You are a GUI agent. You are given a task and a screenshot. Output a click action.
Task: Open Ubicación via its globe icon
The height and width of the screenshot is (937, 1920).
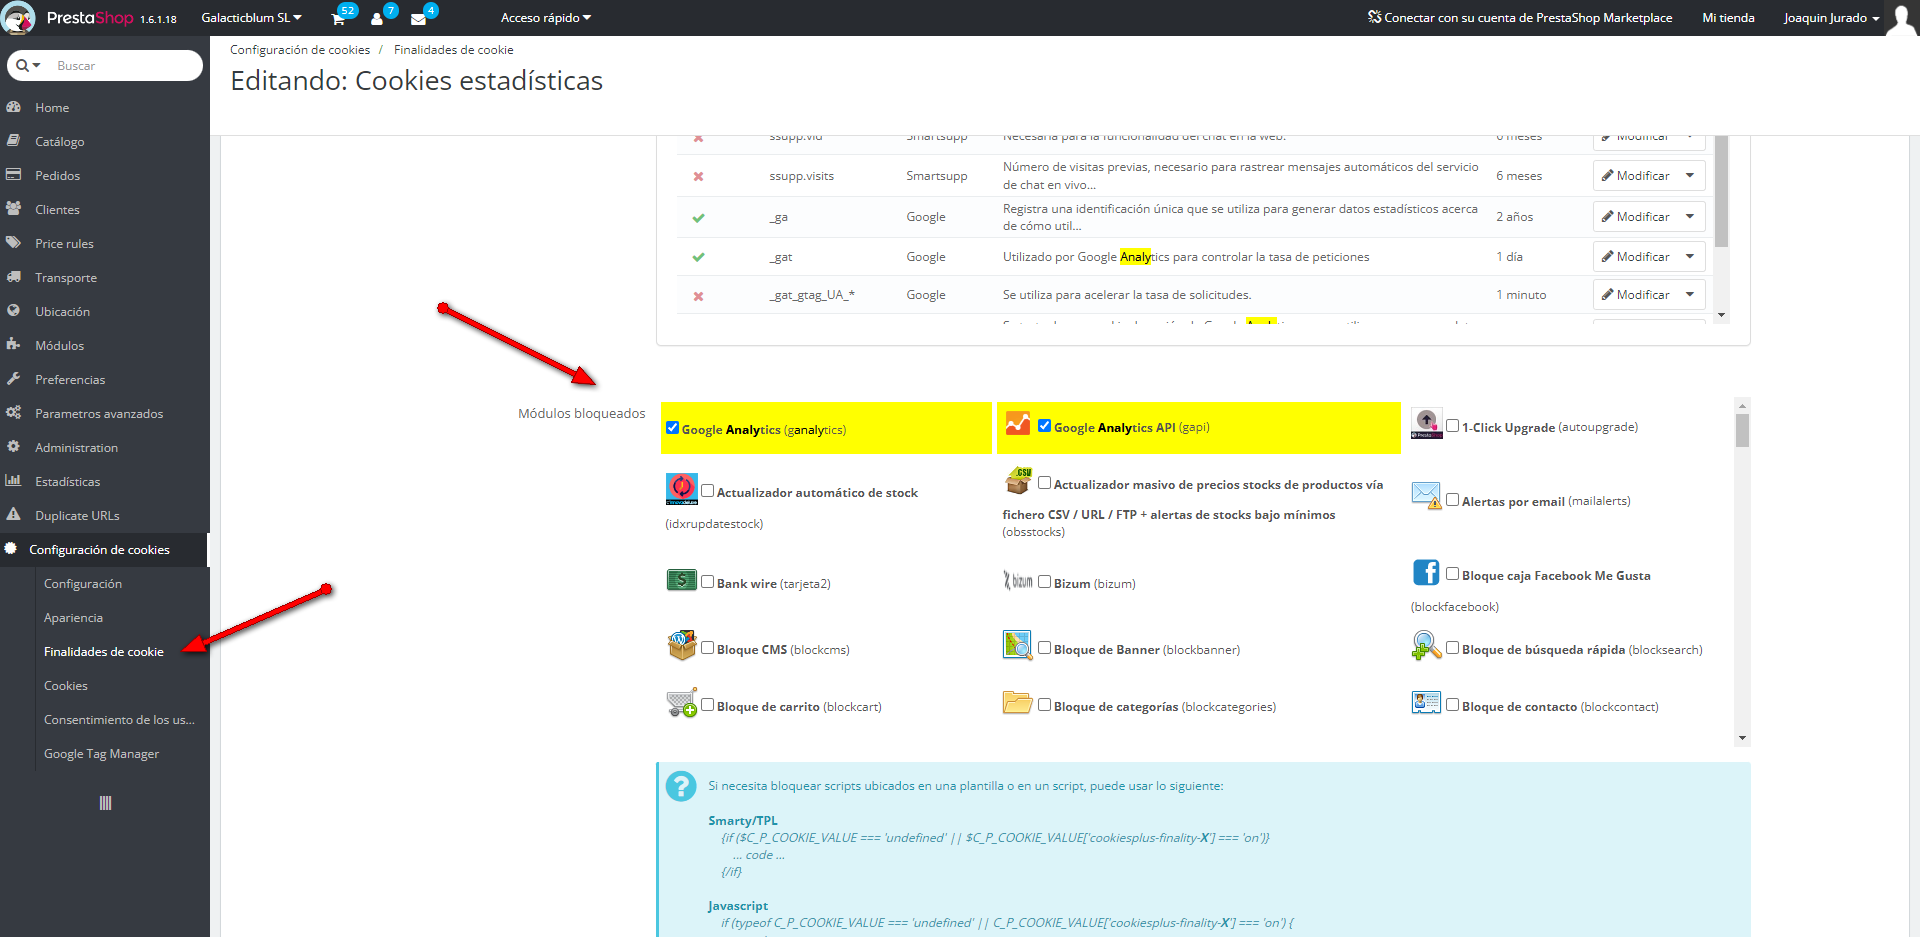(x=14, y=311)
